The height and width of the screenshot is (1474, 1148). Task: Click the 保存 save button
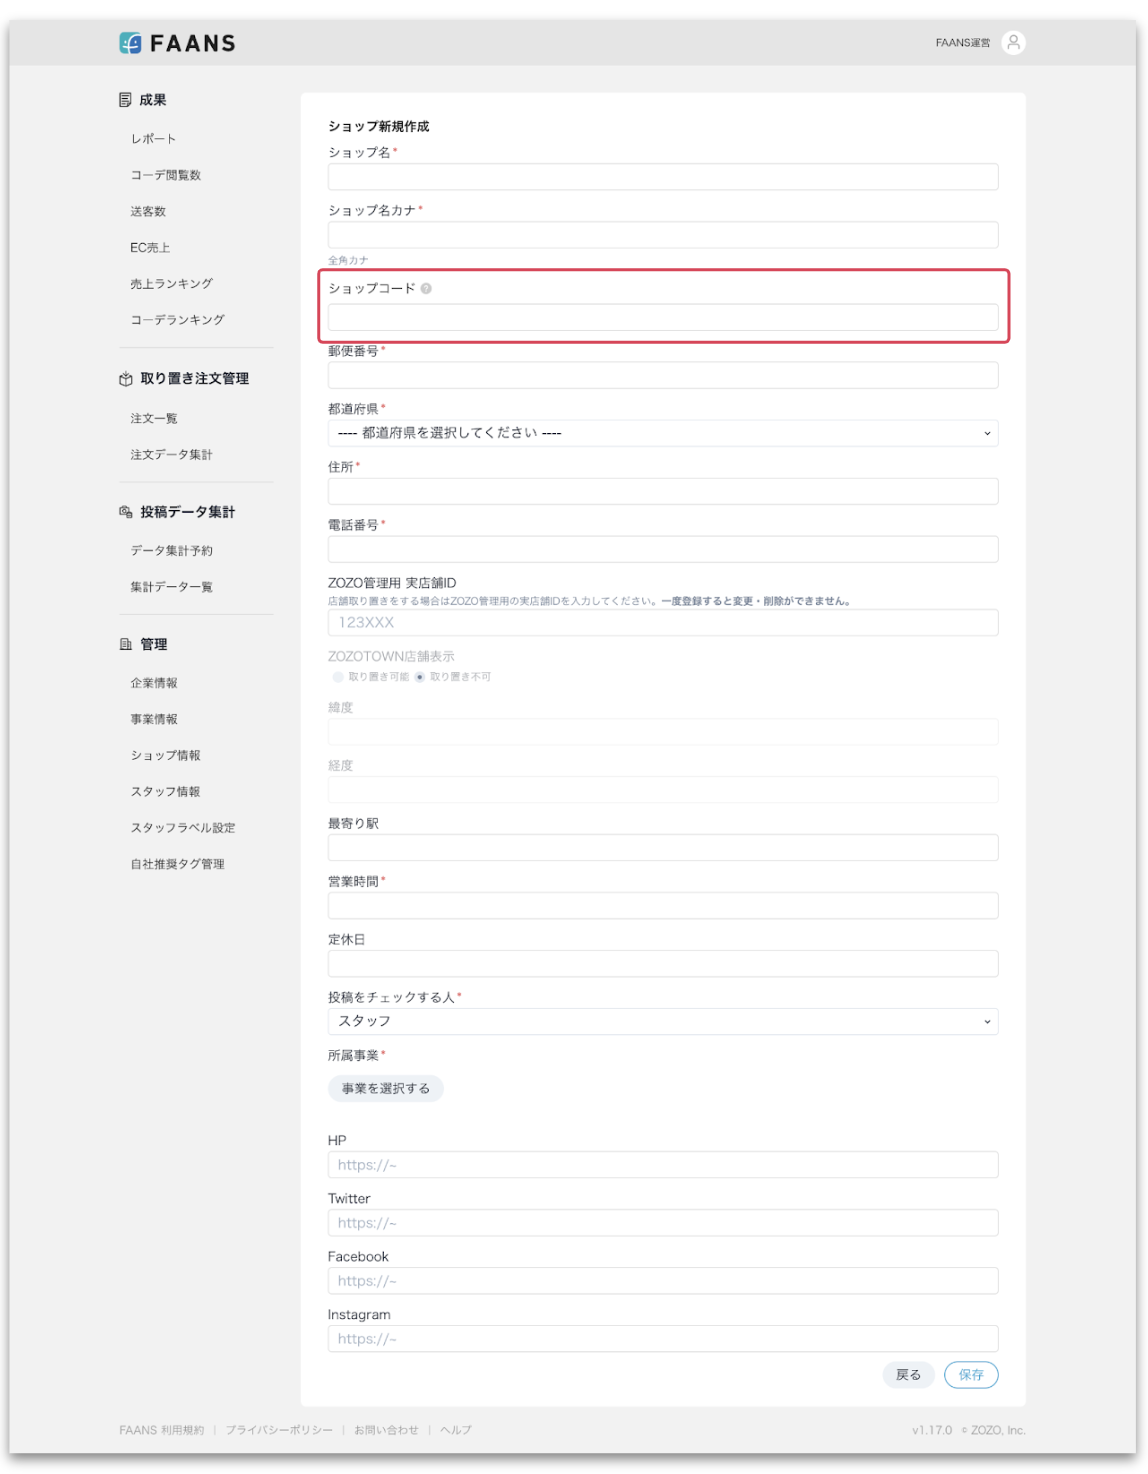[970, 1375]
